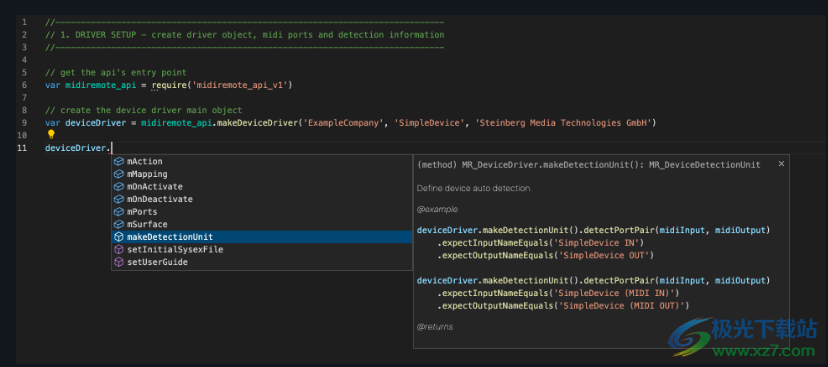Click the 'Steinberg Media Technologies GmbH' string
The height and width of the screenshot is (367, 828).
pos(563,123)
